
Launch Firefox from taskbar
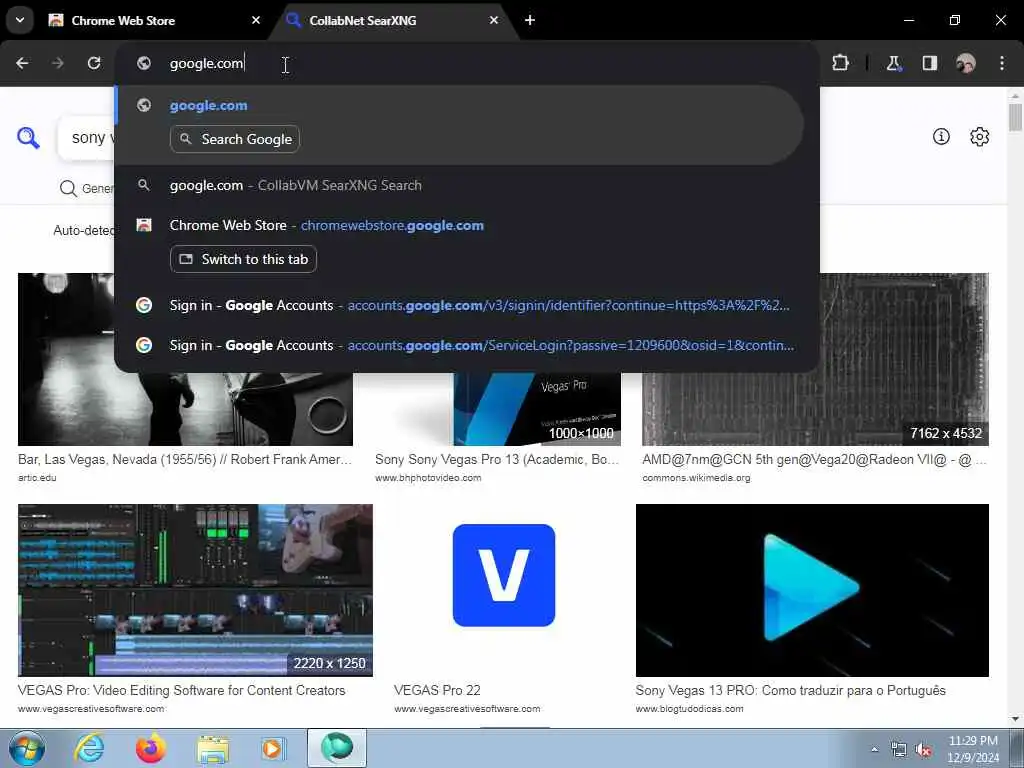click(151, 748)
